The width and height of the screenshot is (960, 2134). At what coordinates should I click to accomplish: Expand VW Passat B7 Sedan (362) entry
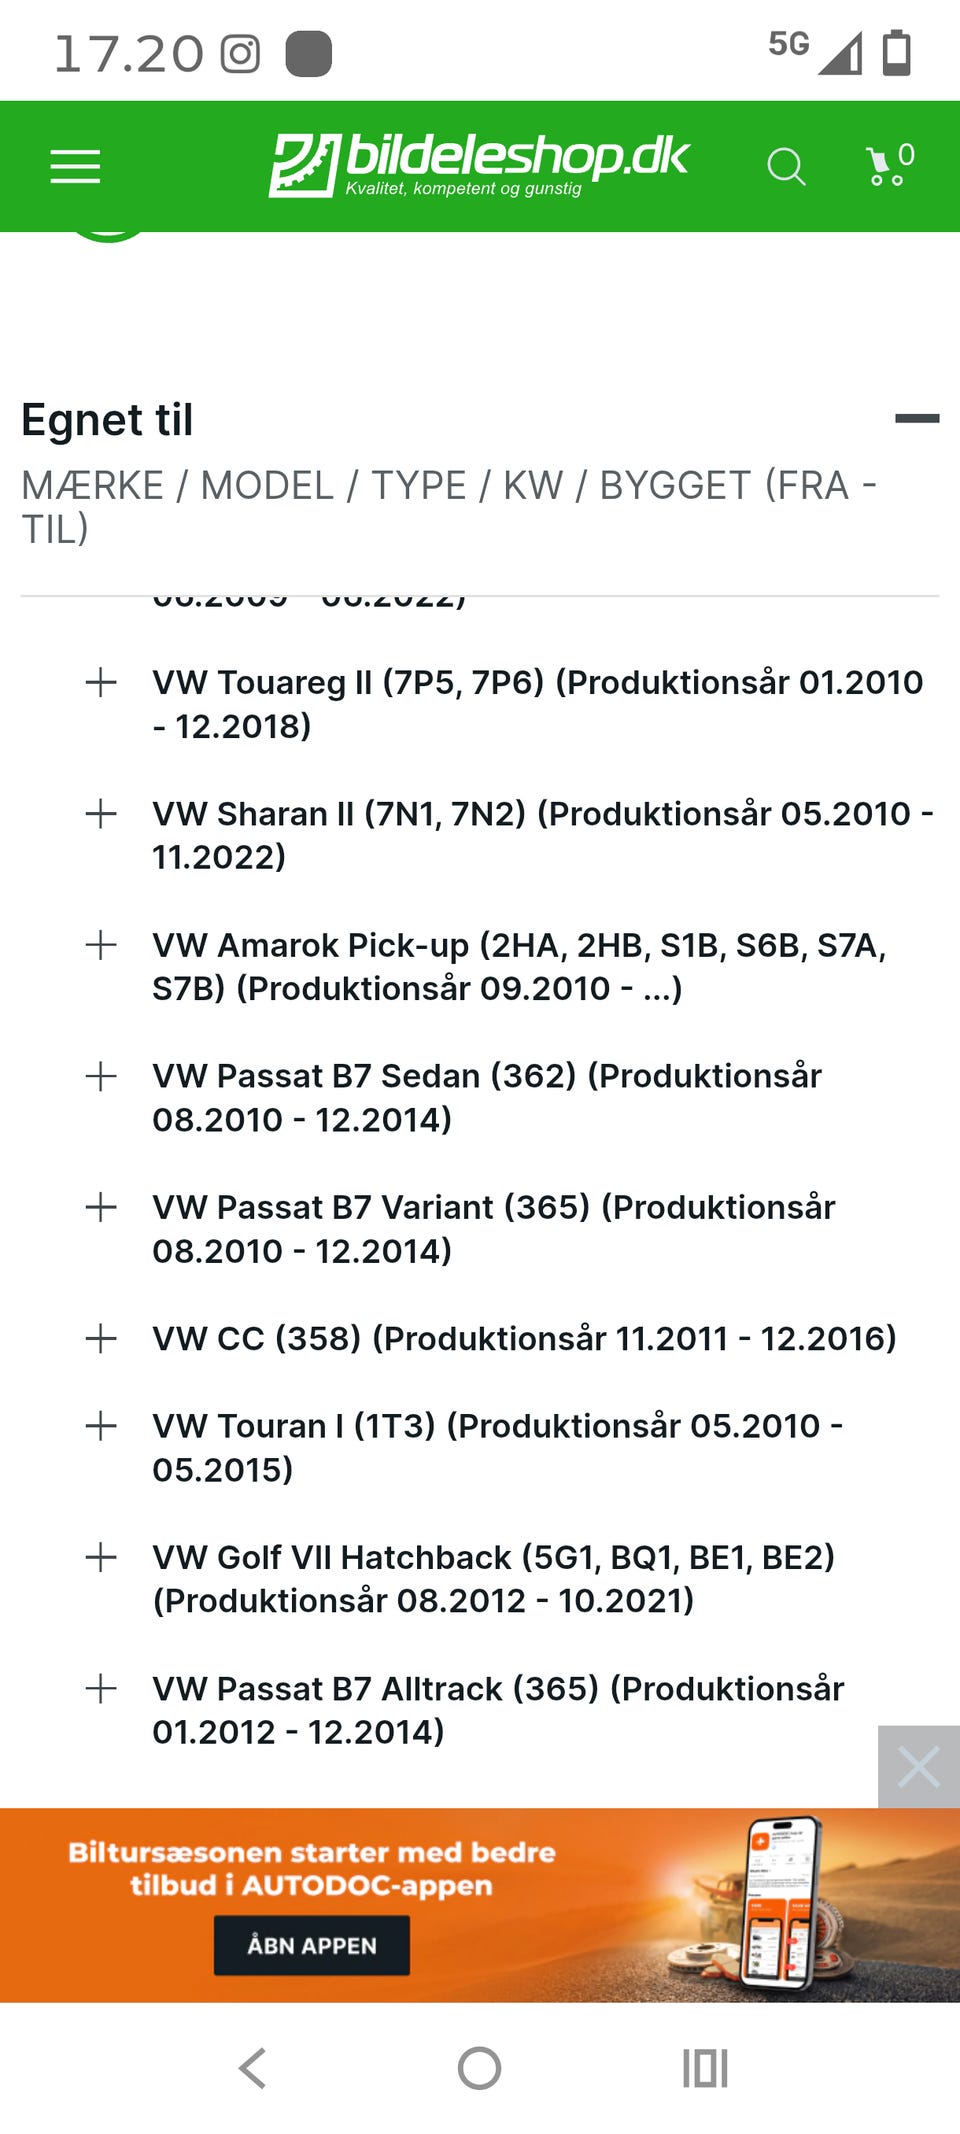[101, 1076]
